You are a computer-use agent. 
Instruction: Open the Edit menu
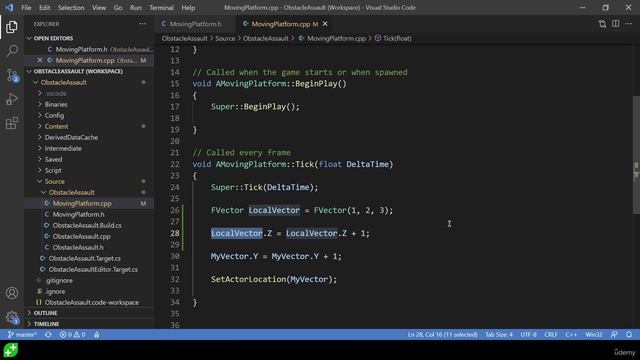[x=44, y=8]
